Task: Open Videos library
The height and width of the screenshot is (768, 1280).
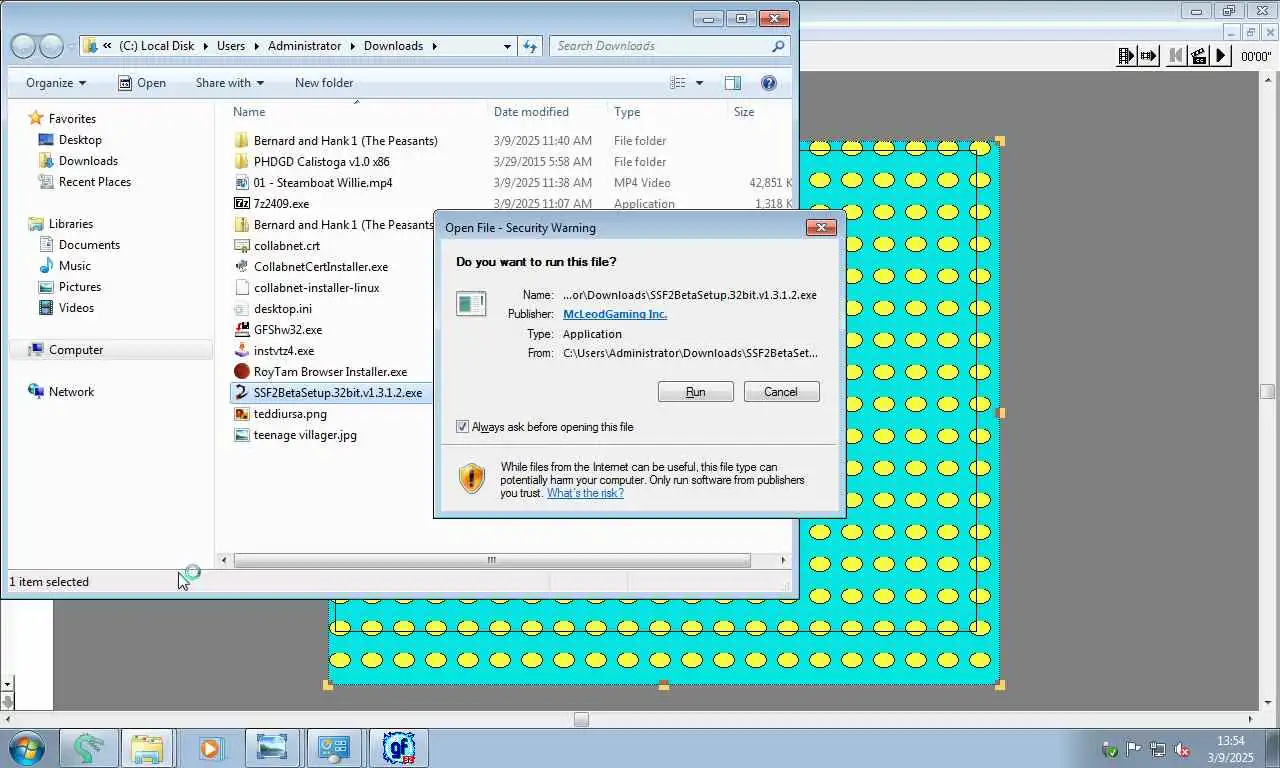Action: point(76,308)
